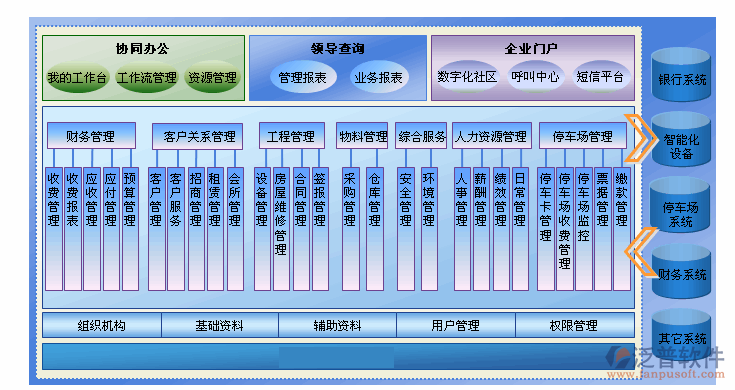Open the 组织机构 bottom section
Image resolution: width=735 pixels, height=390 pixels.
click(102, 325)
